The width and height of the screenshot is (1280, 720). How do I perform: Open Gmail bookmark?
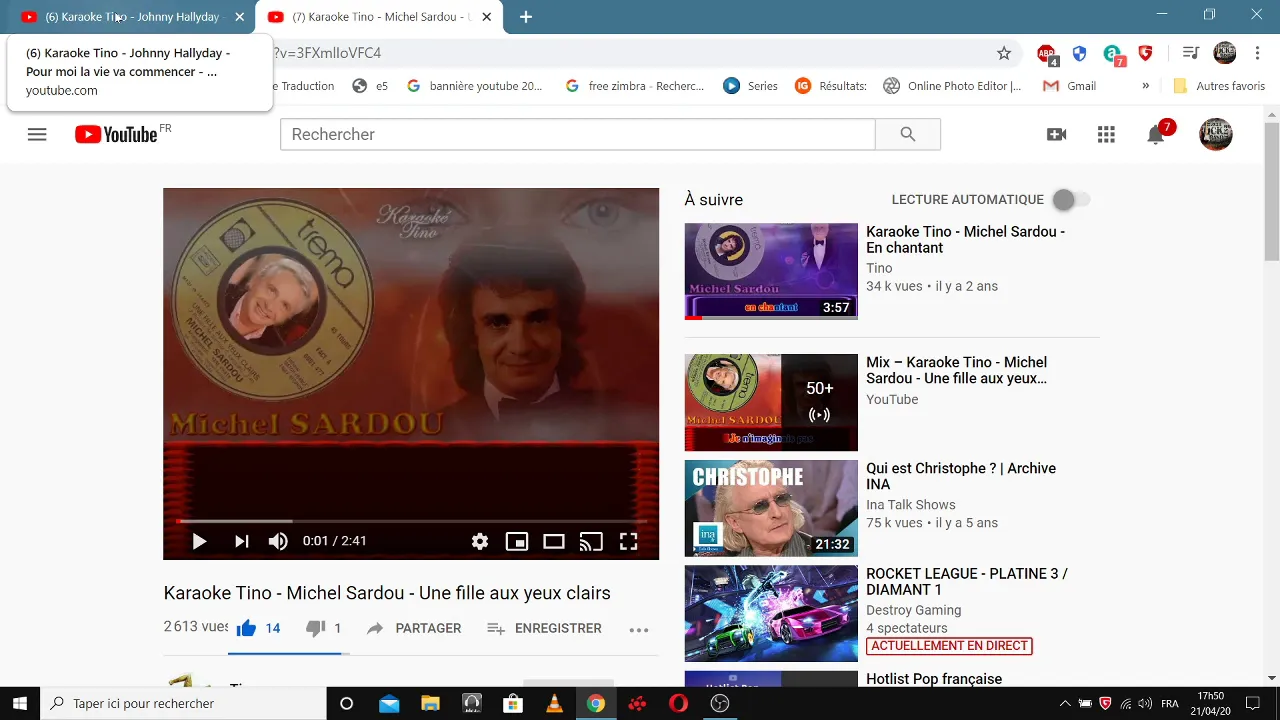1070,86
